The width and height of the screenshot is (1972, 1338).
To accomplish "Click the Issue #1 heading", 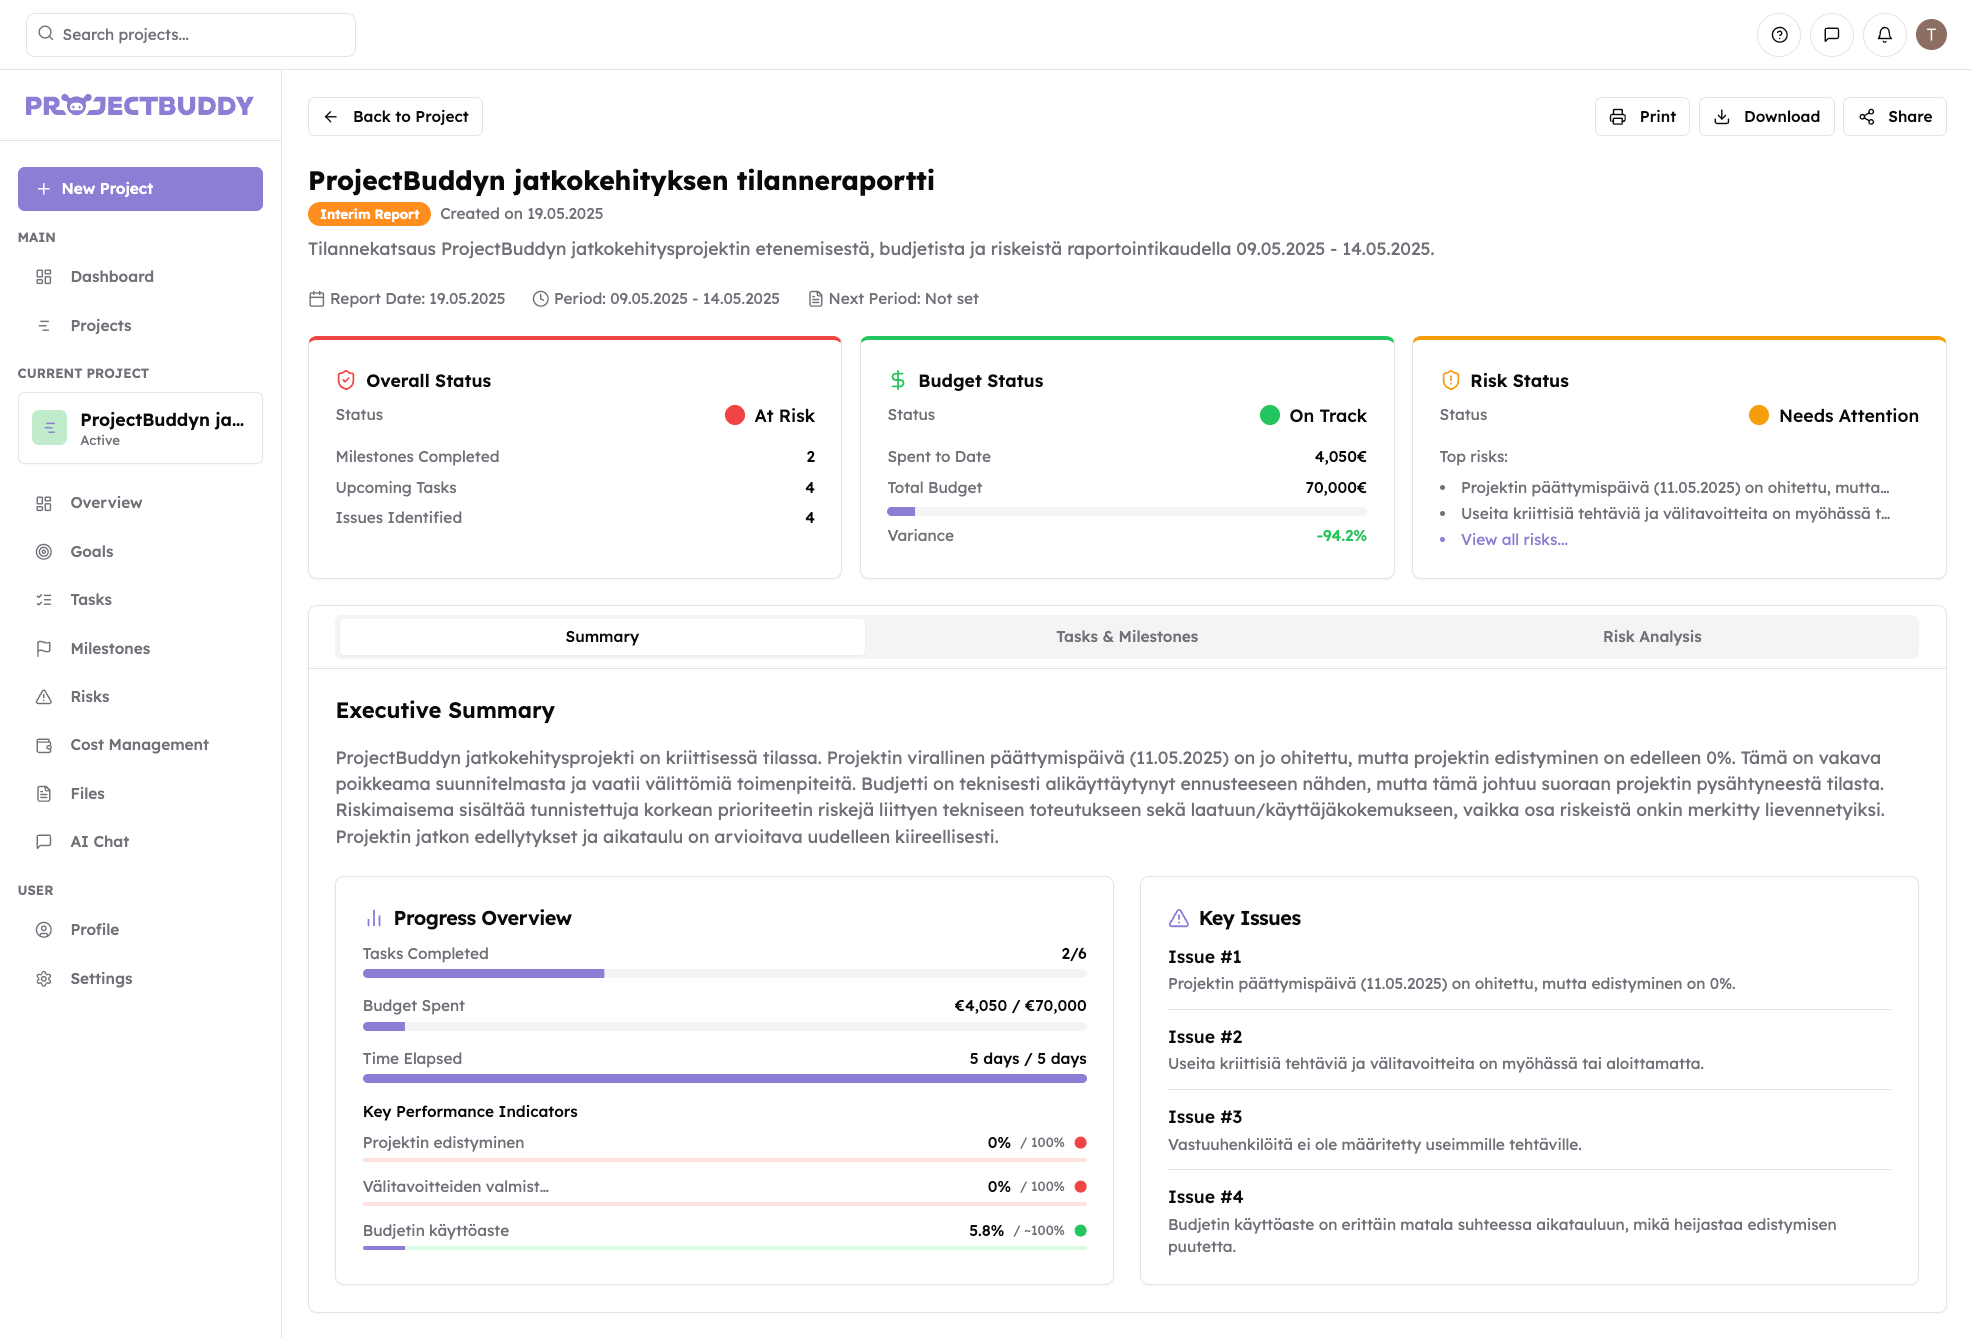I will (x=1204, y=958).
